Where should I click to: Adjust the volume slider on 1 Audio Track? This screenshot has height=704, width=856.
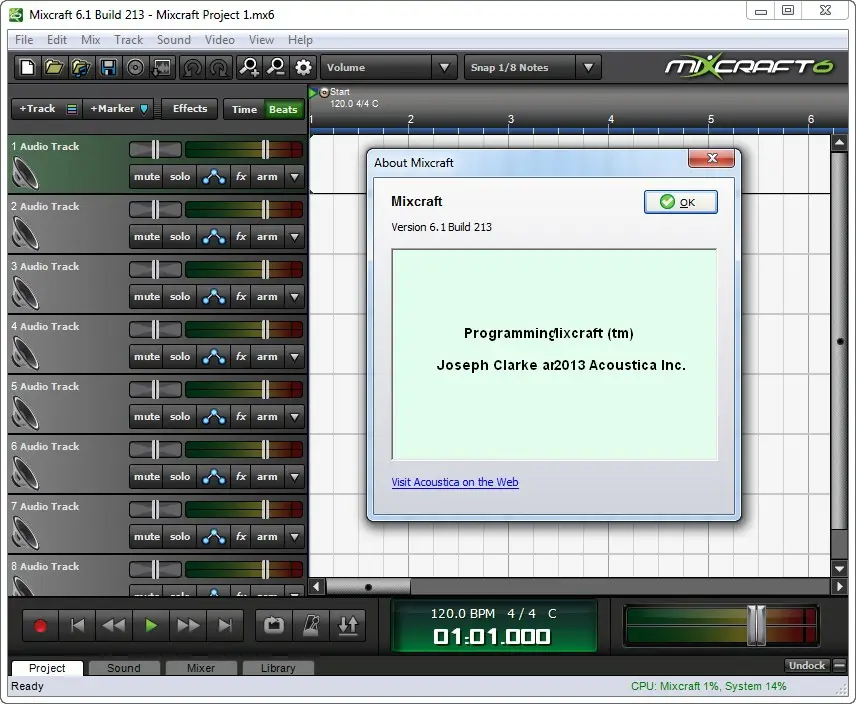[x=243, y=149]
